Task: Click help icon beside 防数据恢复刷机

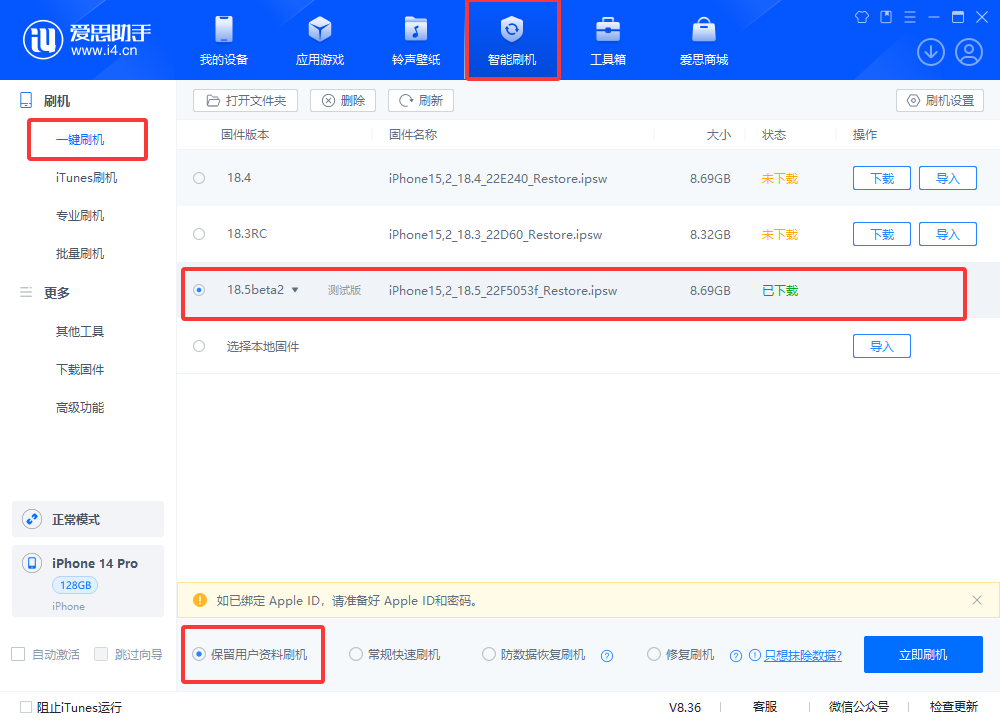Action: [606, 656]
